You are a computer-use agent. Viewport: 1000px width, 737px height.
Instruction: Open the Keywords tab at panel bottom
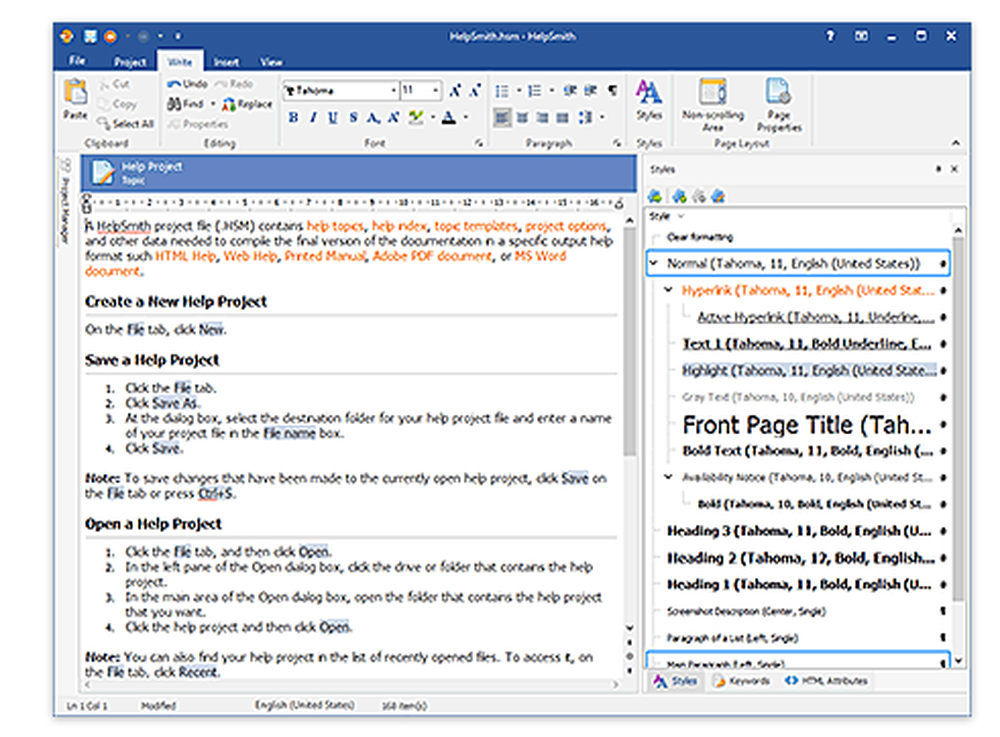[742, 681]
